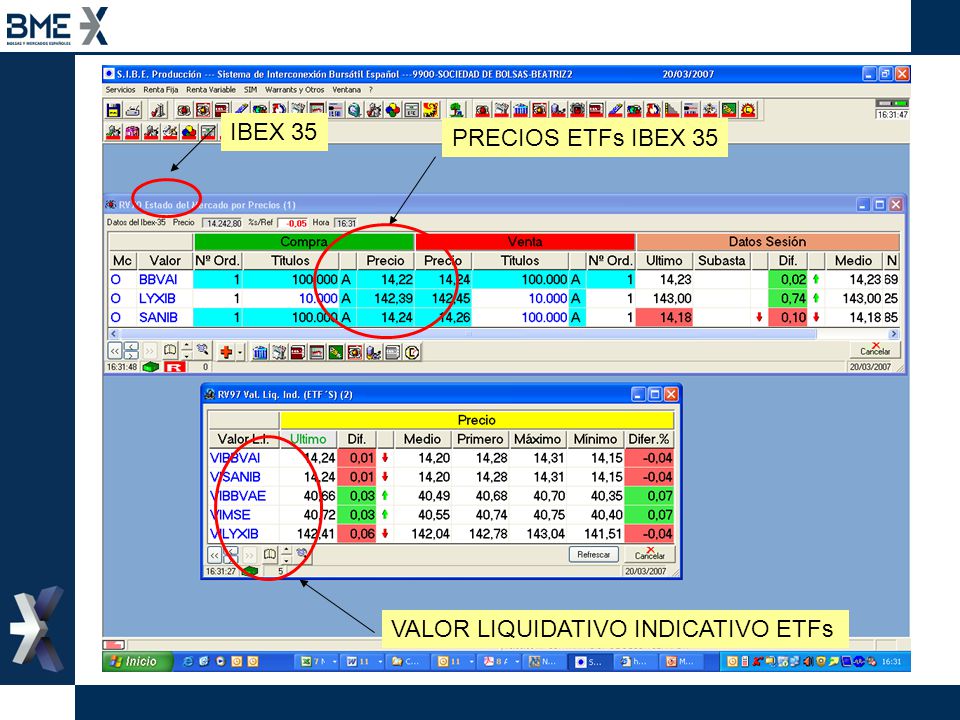The height and width of the screenshot is (720, 960).
Task: Click Cancelar in the price window
Action: [875, 350]
